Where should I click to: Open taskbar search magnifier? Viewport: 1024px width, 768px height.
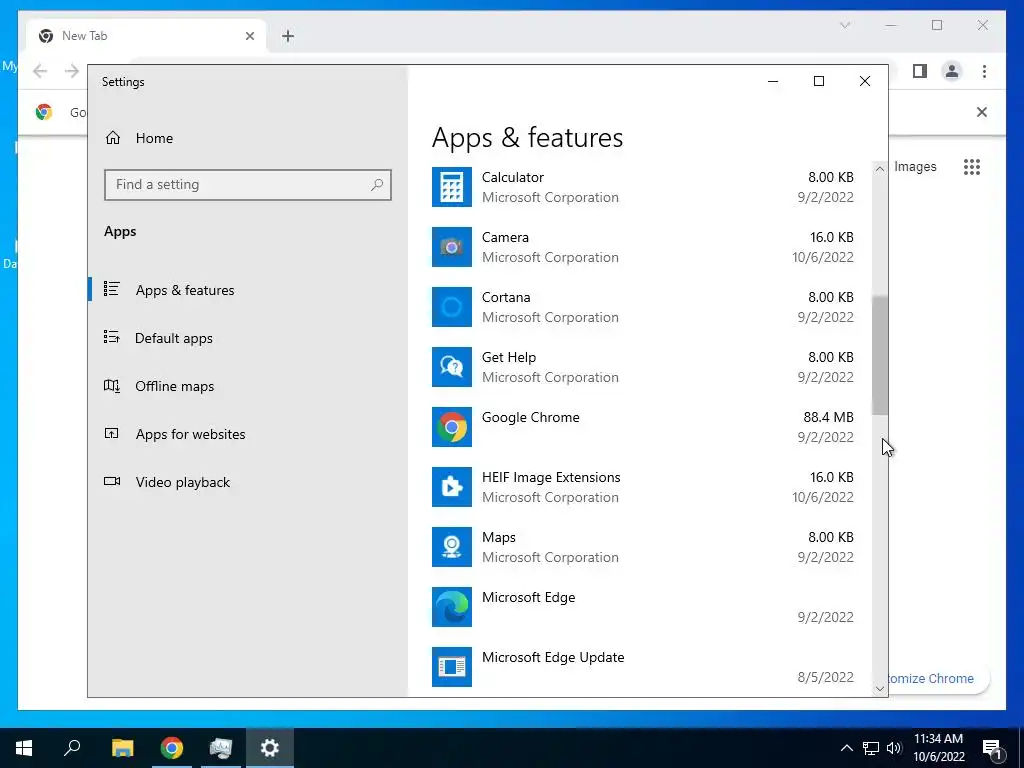72,748
